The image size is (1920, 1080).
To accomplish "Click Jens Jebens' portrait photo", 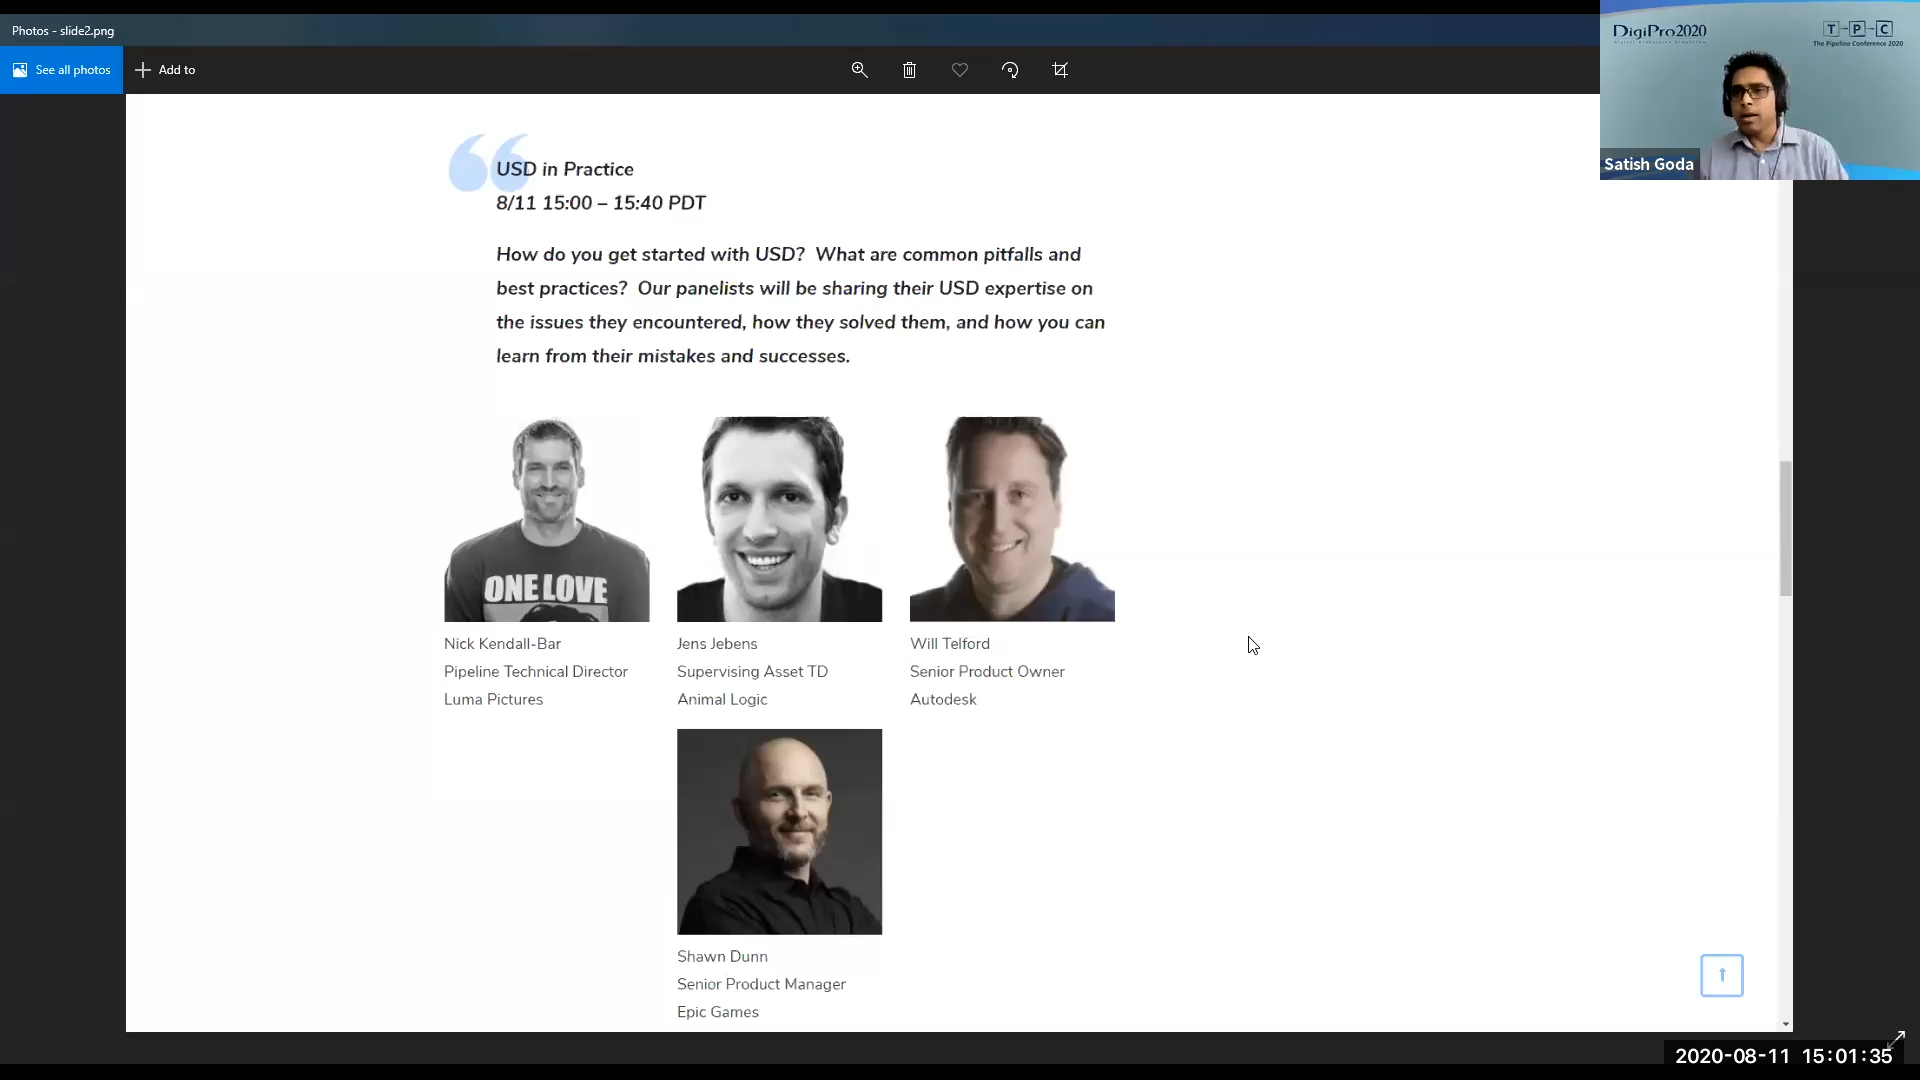I will pyautogui.click(x=779, y=519).
